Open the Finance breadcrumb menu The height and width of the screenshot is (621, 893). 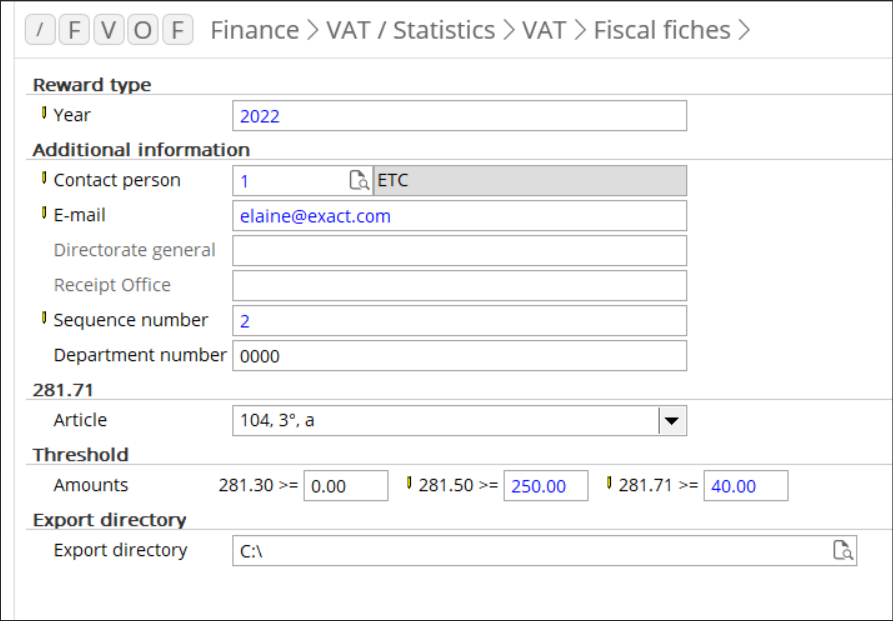(x=254, y=31)
